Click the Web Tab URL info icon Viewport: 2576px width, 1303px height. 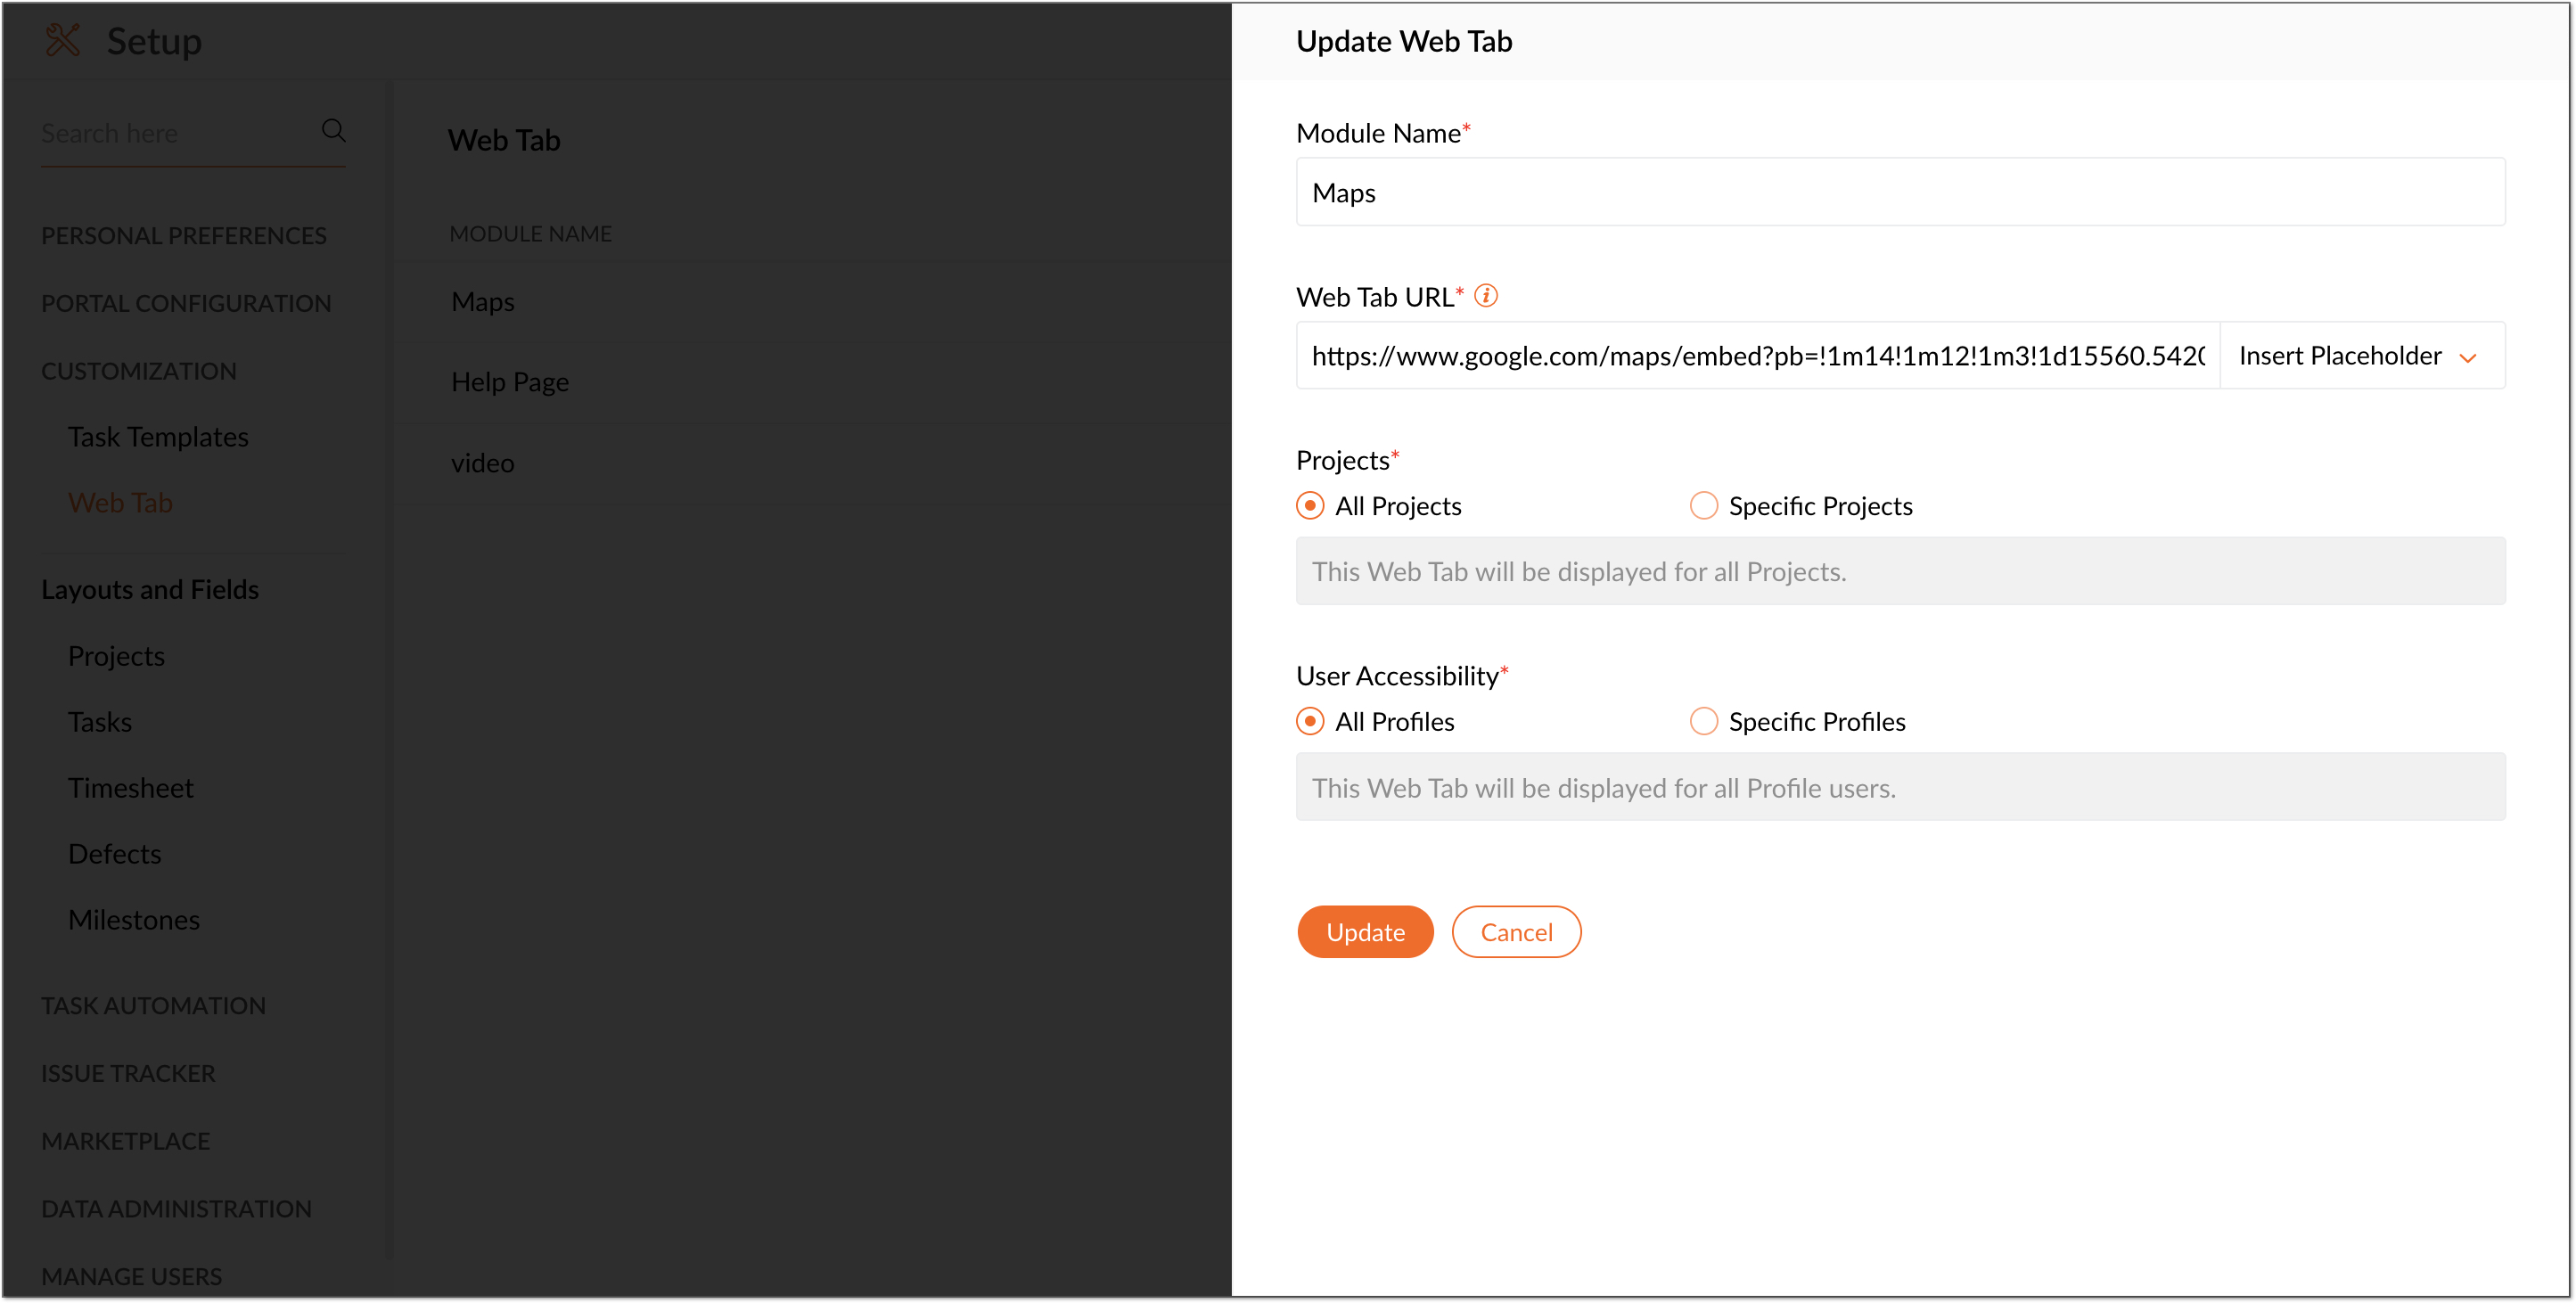point(1486,296)
